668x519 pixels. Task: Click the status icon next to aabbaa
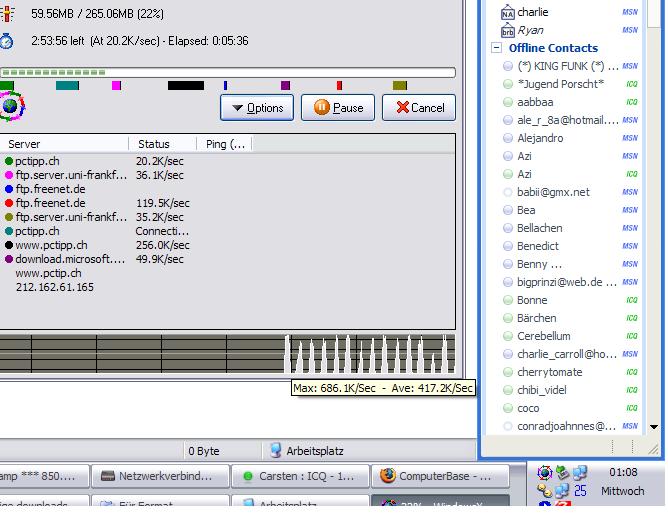(x=507, y=102)
